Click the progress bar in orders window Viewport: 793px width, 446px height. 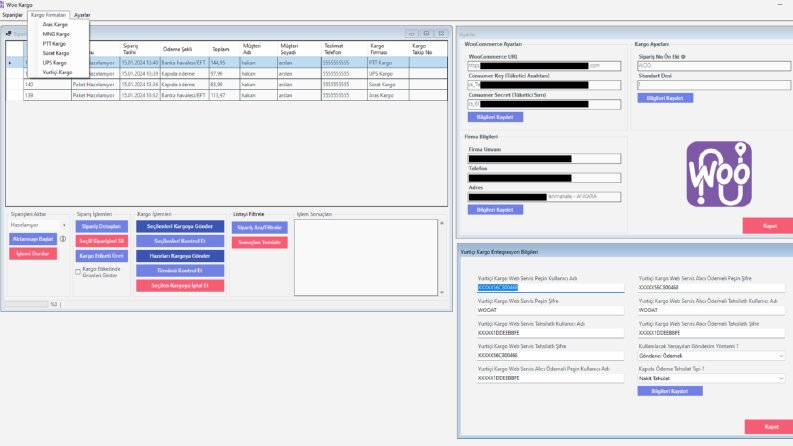(26, 304)
